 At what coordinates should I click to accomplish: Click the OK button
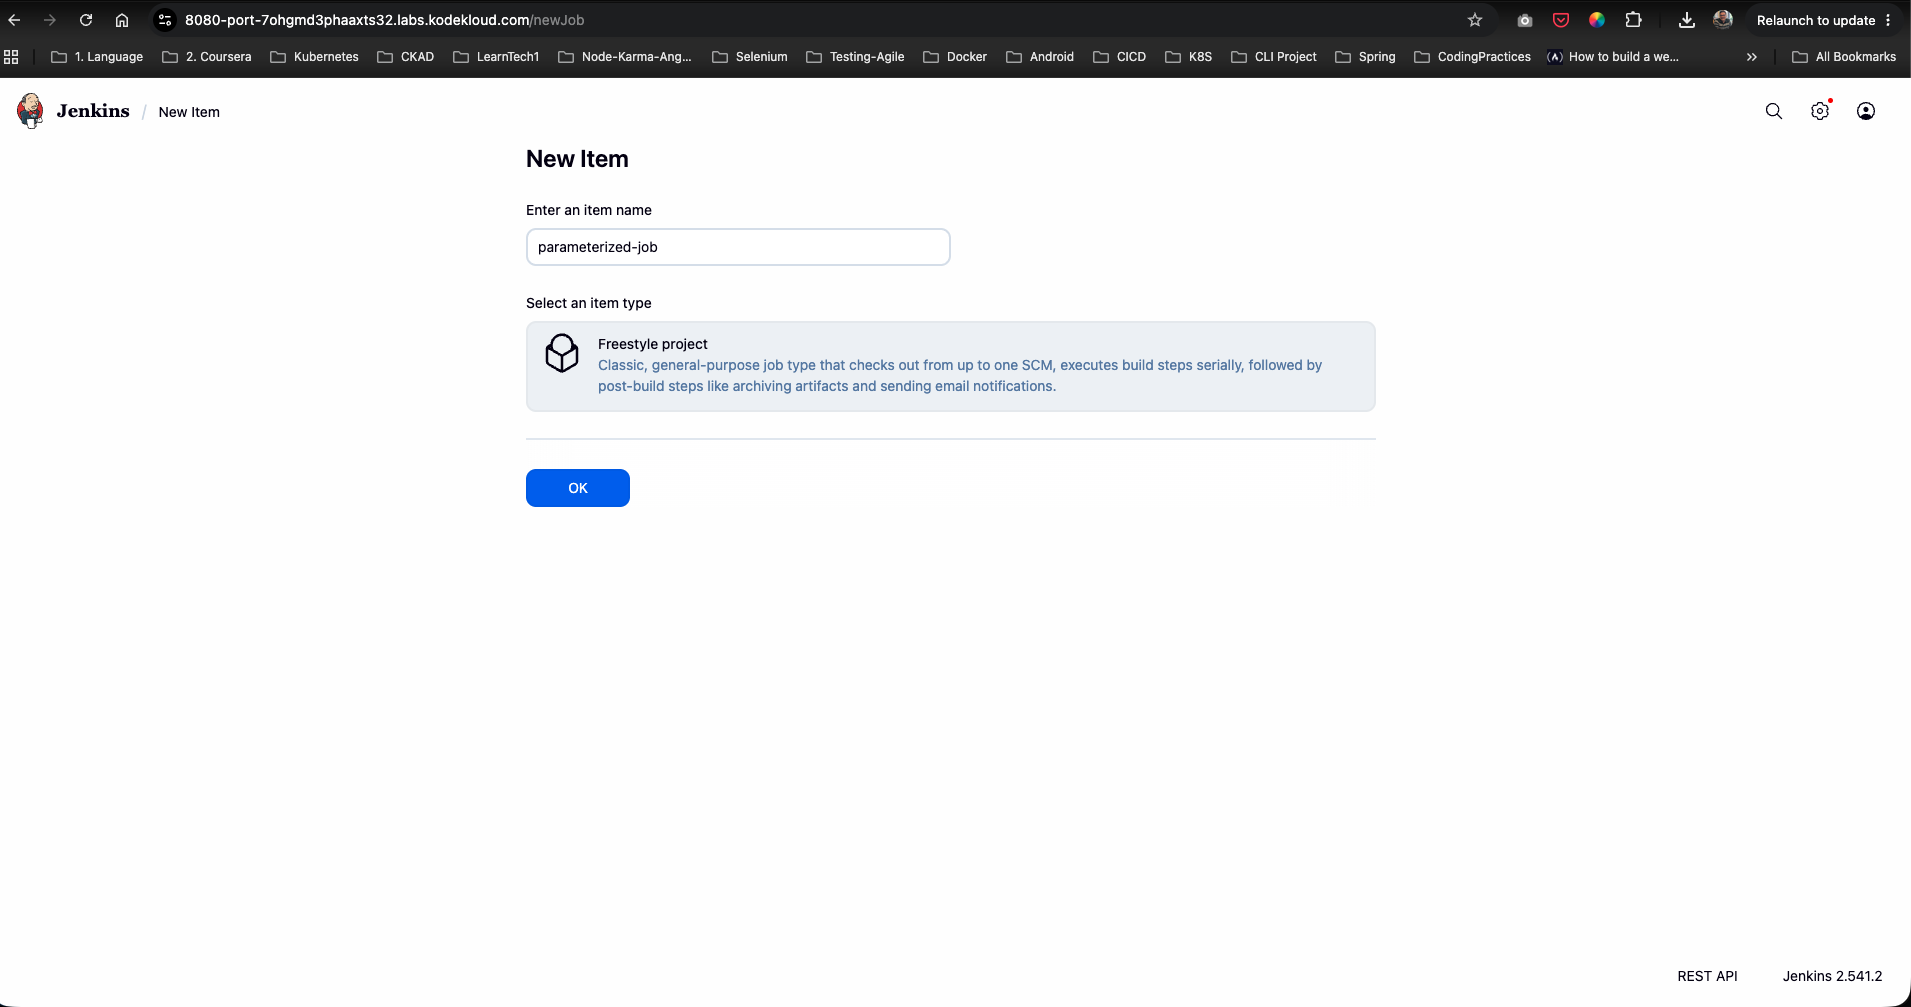point(578,488)
